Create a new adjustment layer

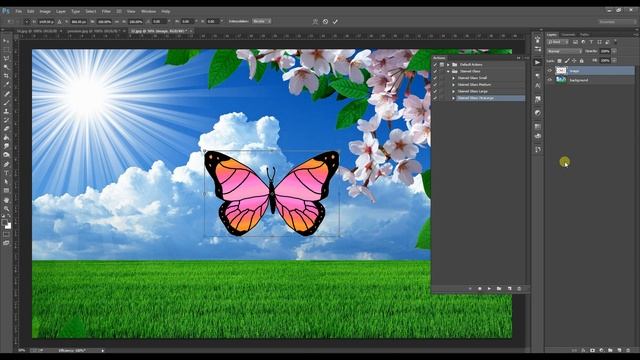pyautogui.click(x=601, y=350)
